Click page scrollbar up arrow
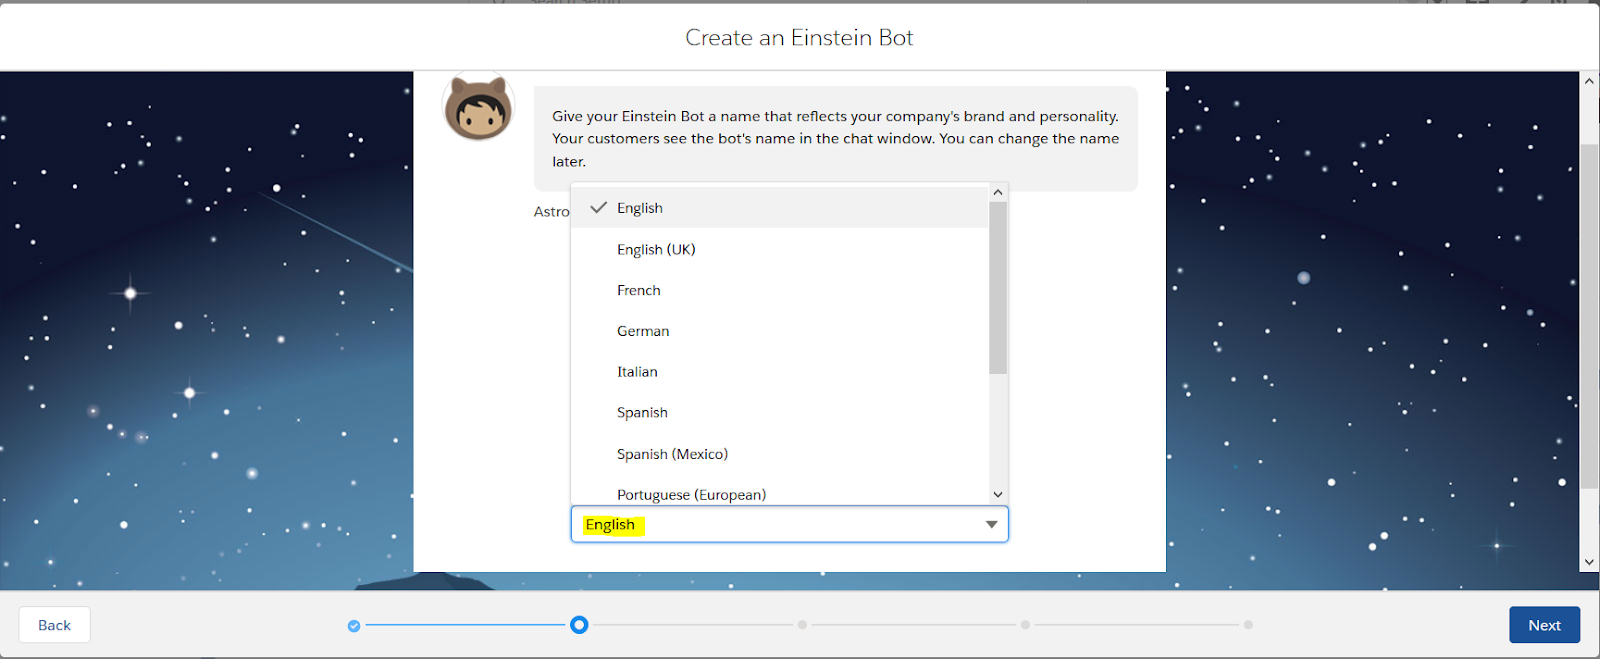1600x659 pixels. 1589,81
